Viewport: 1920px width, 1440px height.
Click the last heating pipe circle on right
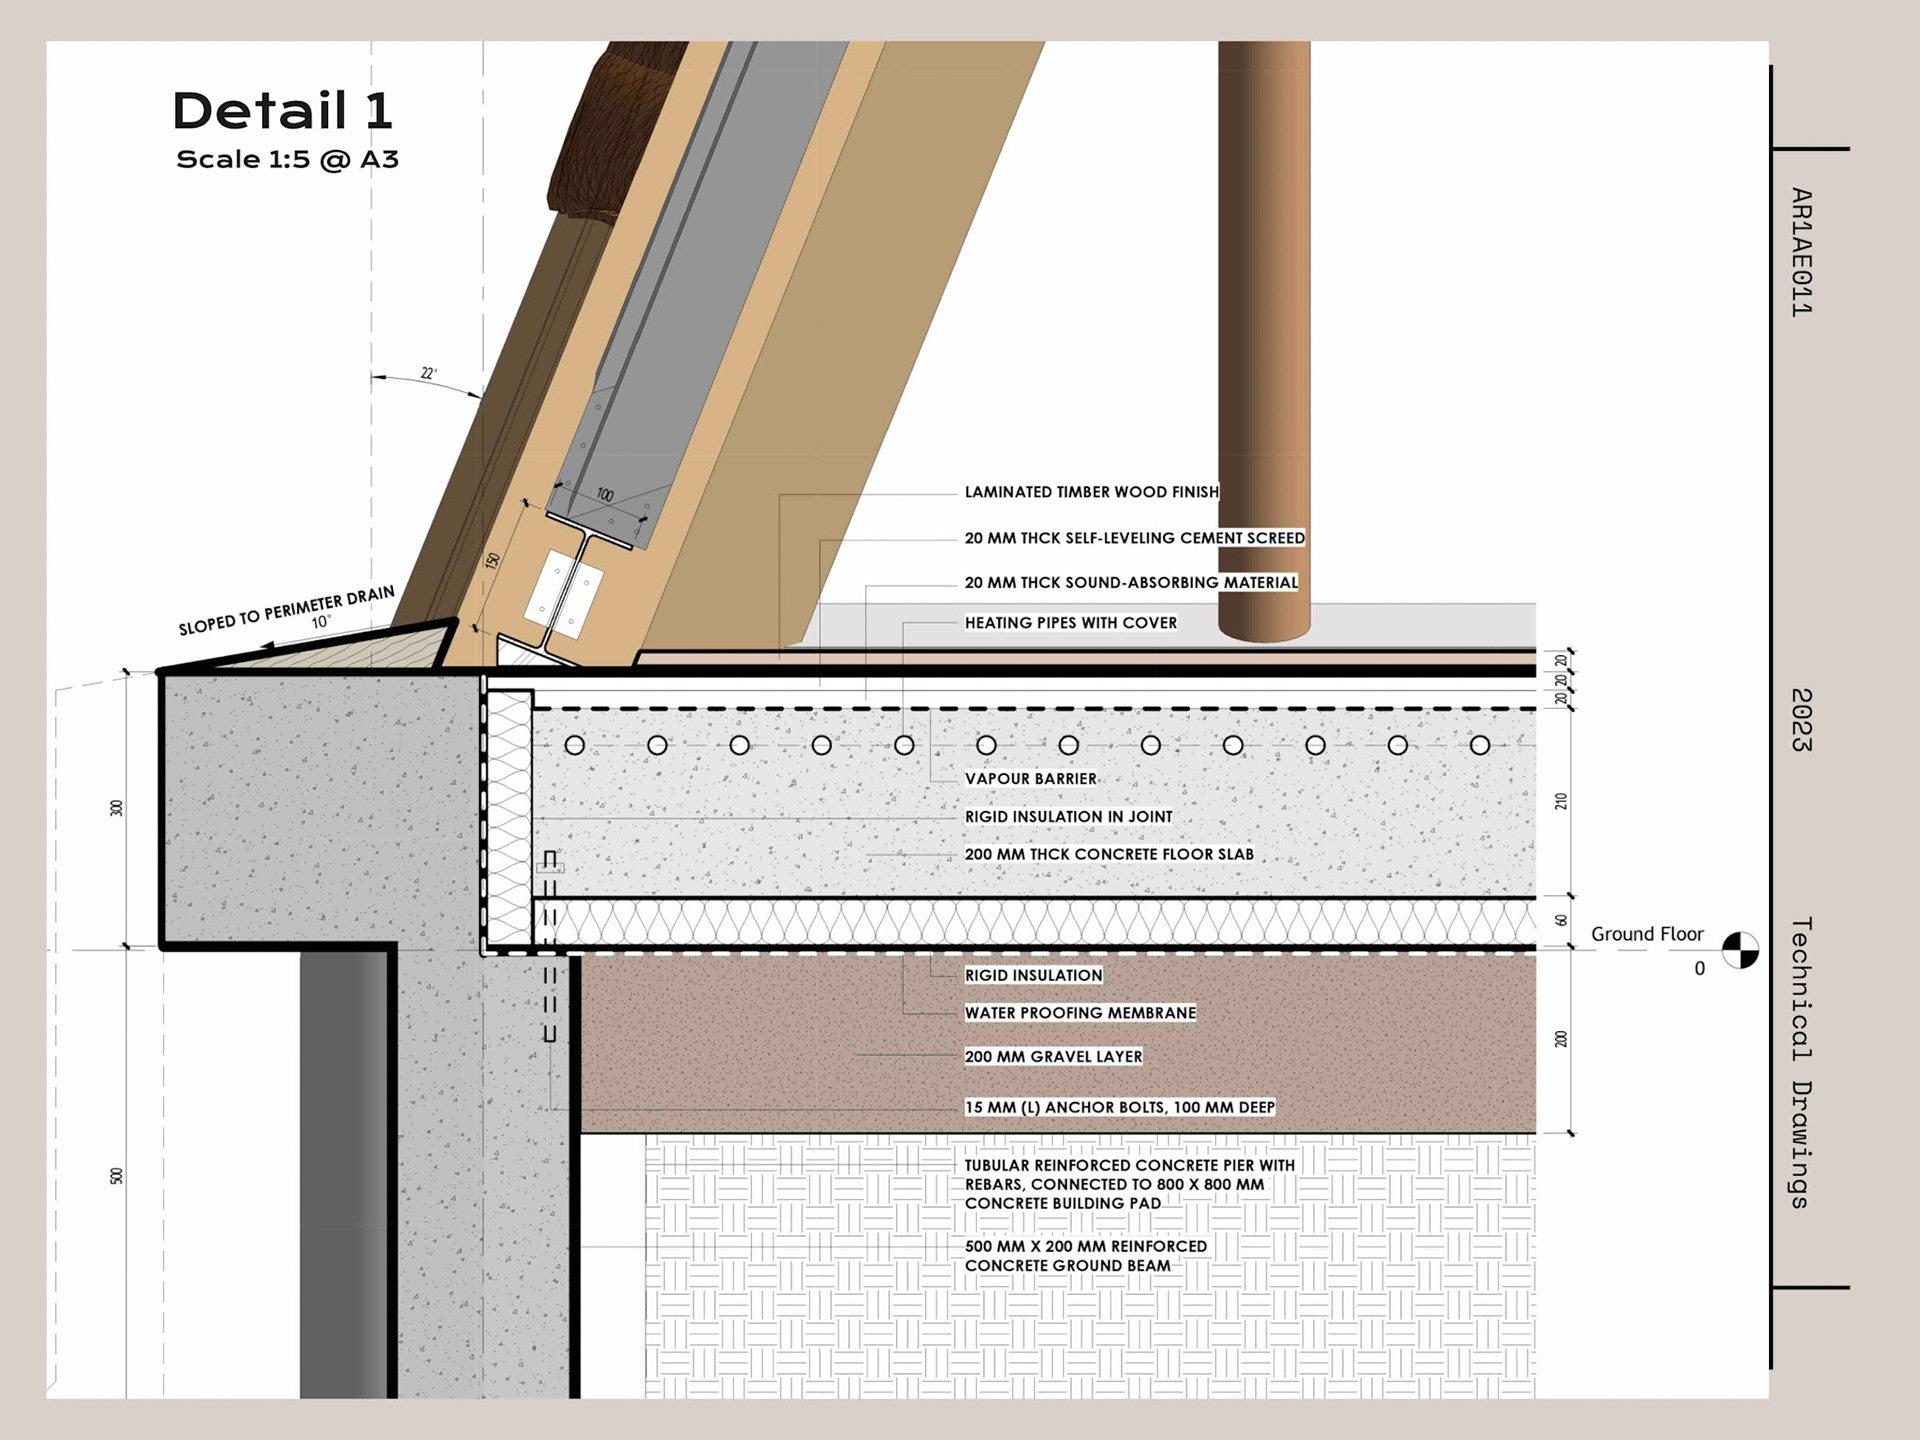tap(1480, 745)
